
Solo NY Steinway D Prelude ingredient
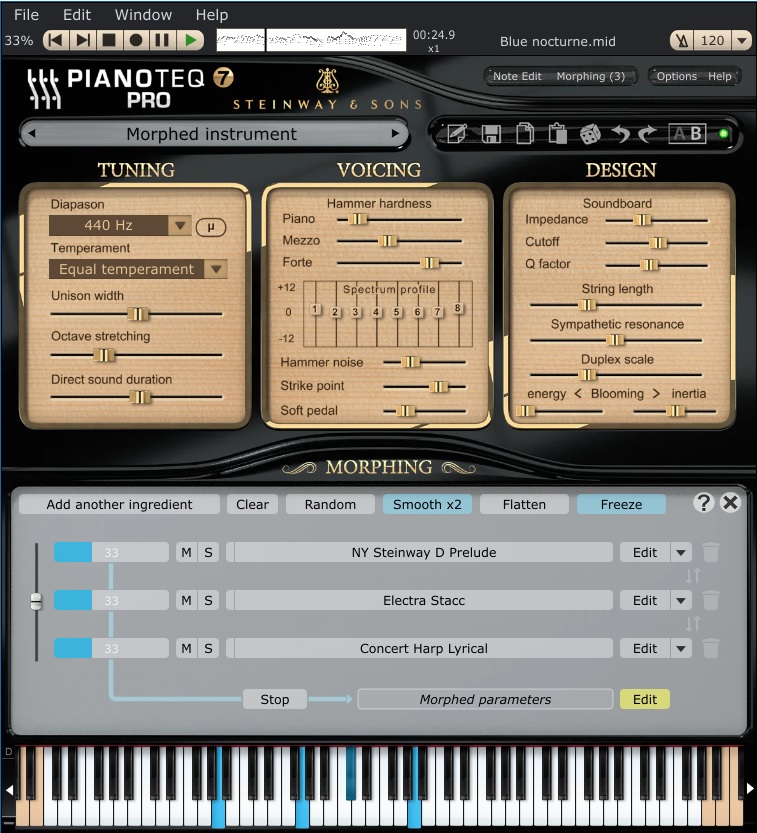point(208,552)
